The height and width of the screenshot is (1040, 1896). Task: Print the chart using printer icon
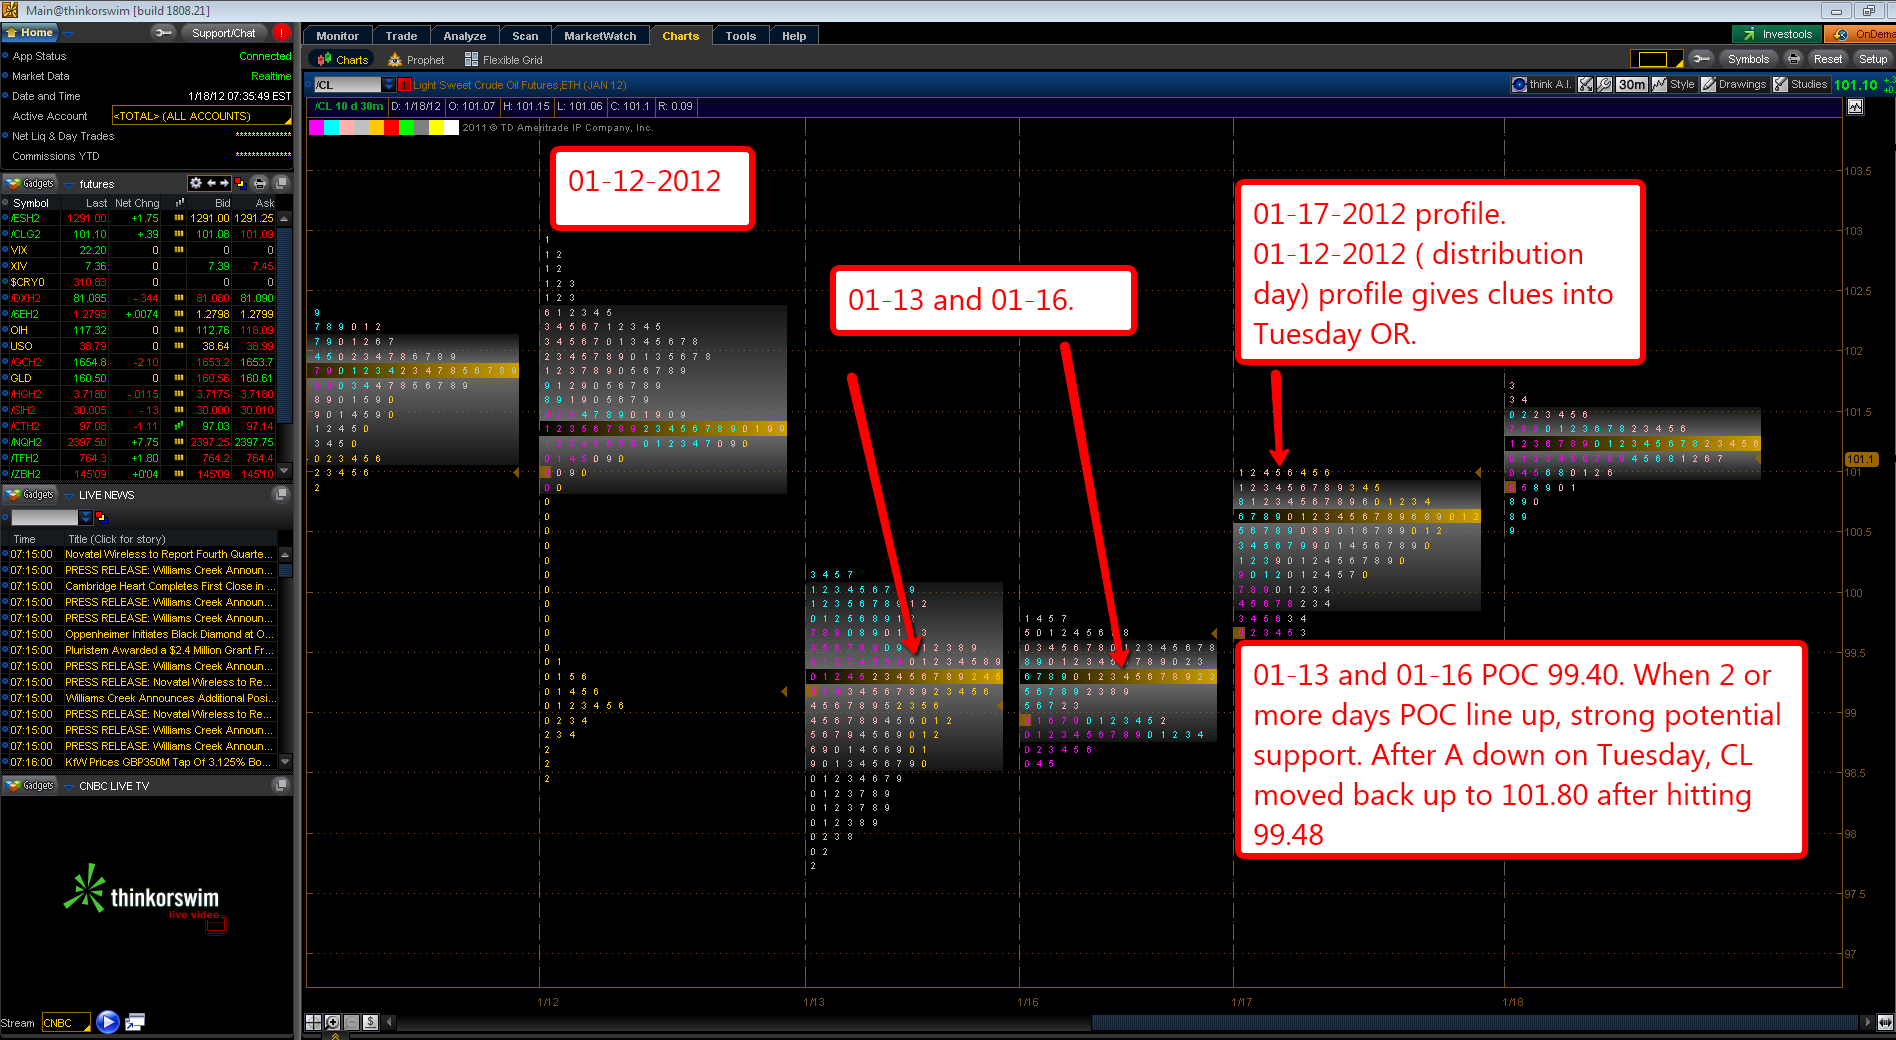(x=1794, y=59)
